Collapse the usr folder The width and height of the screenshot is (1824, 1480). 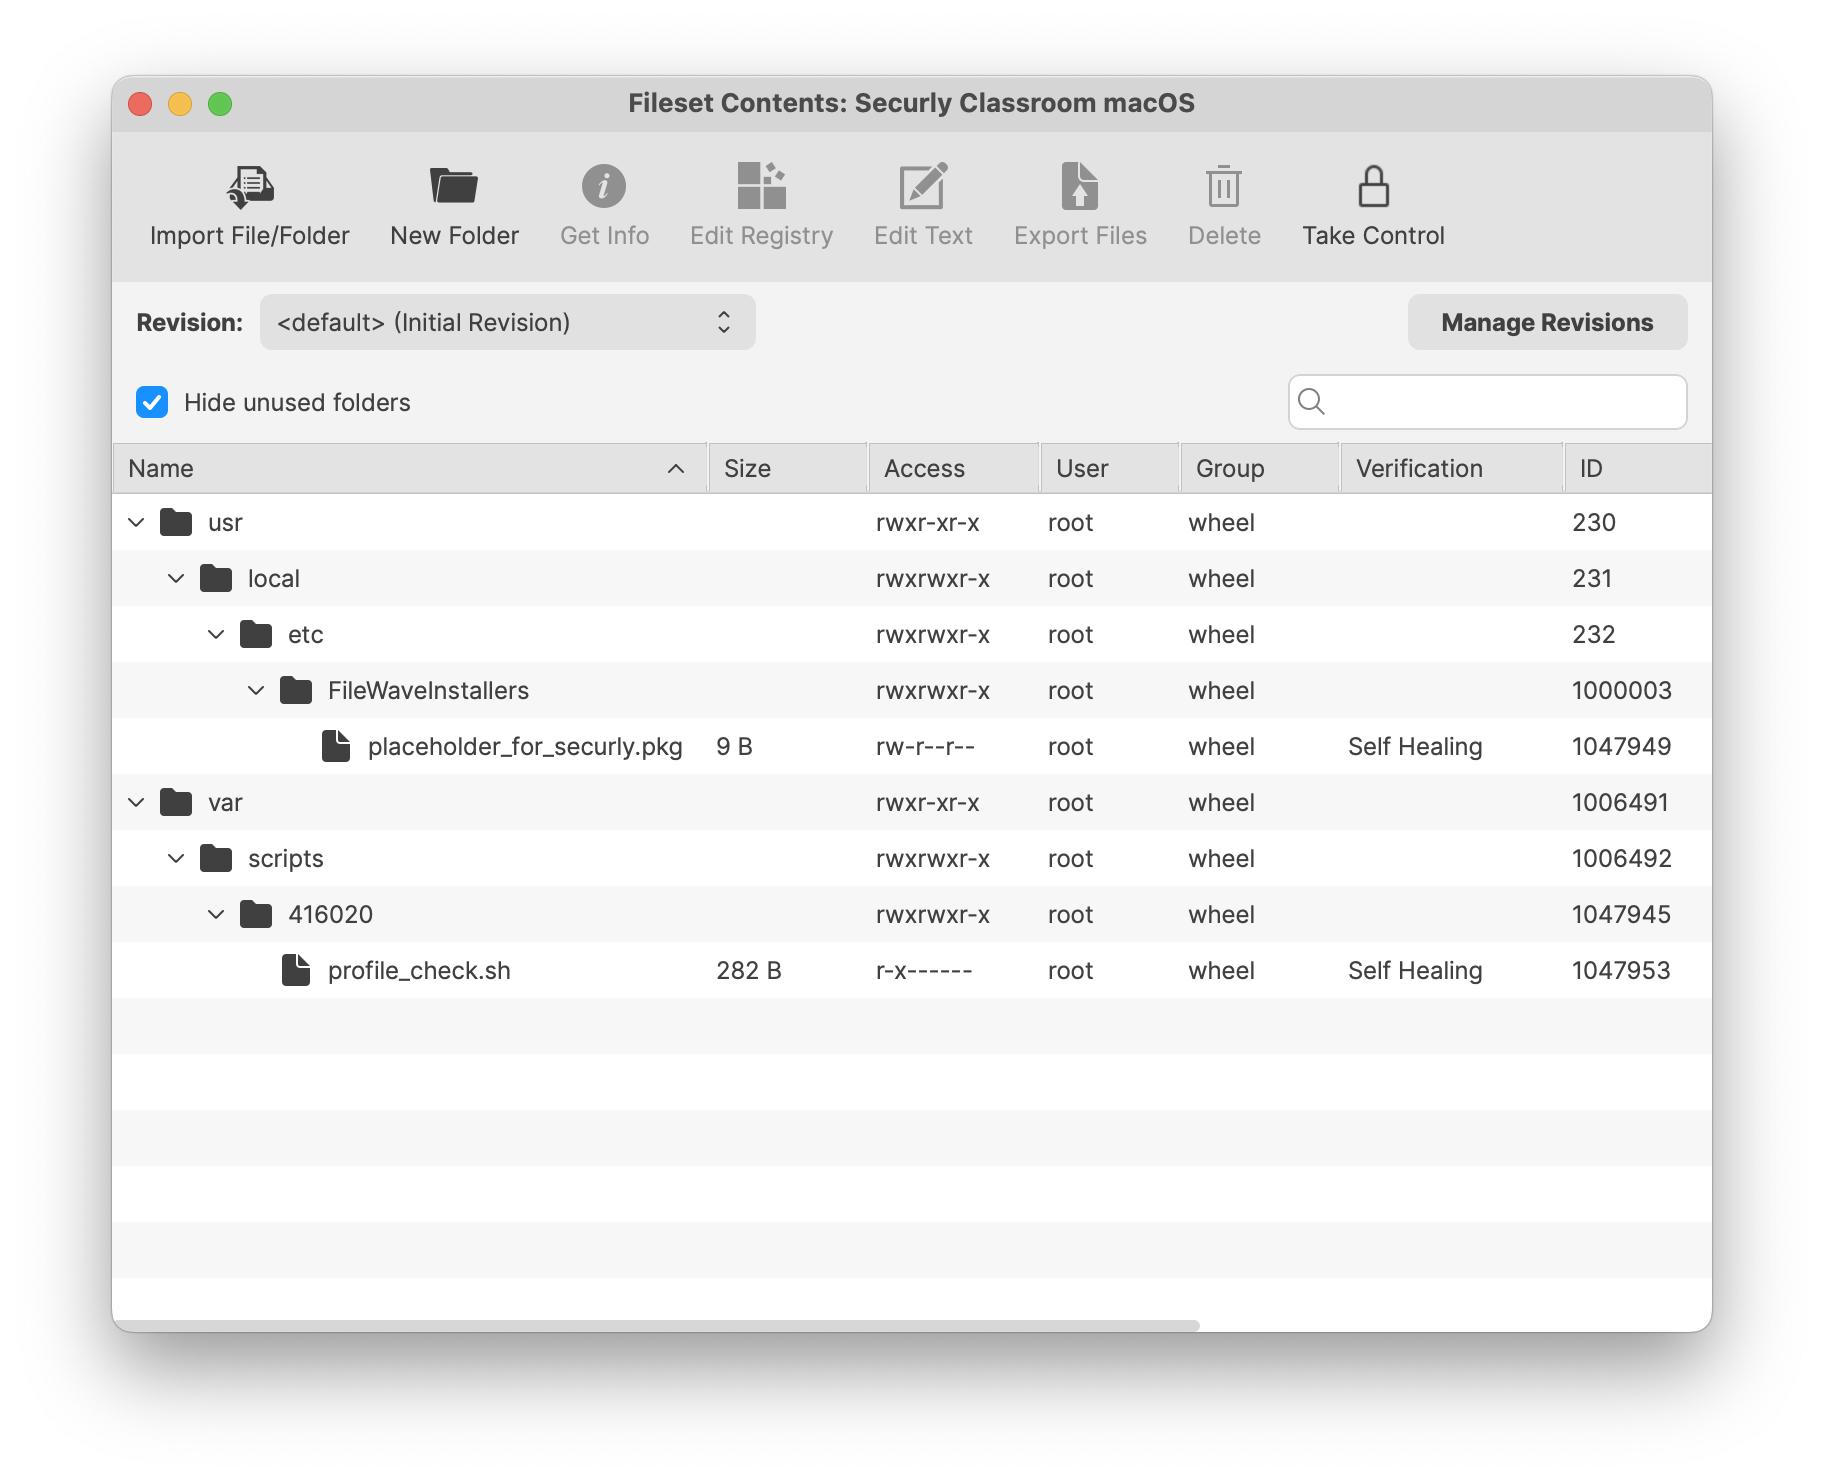(x=136, y=522)
